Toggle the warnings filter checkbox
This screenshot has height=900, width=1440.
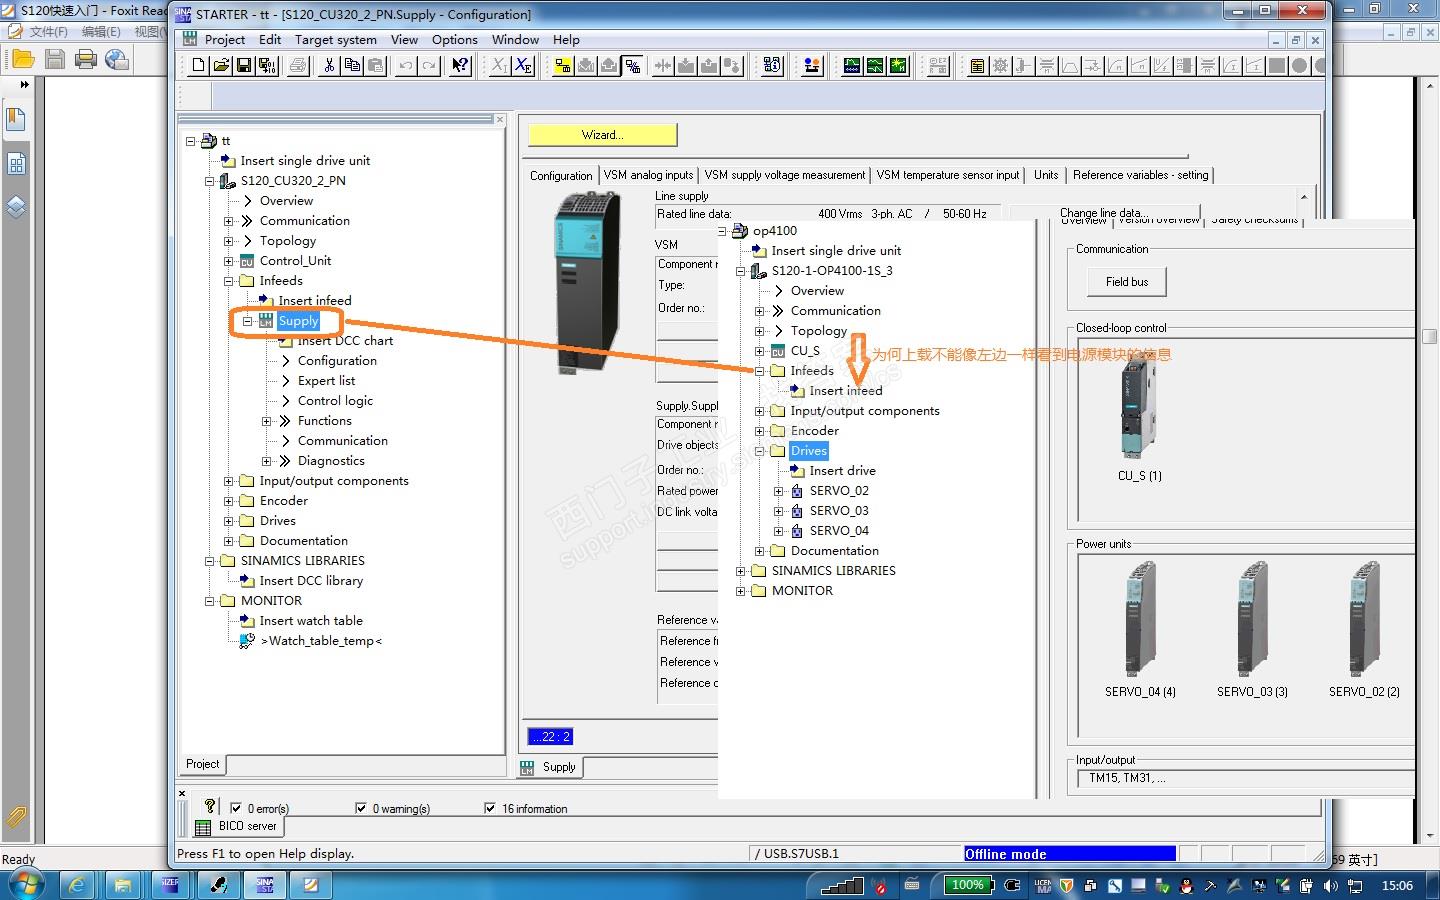pyautogui.click(x=361, y=808)
